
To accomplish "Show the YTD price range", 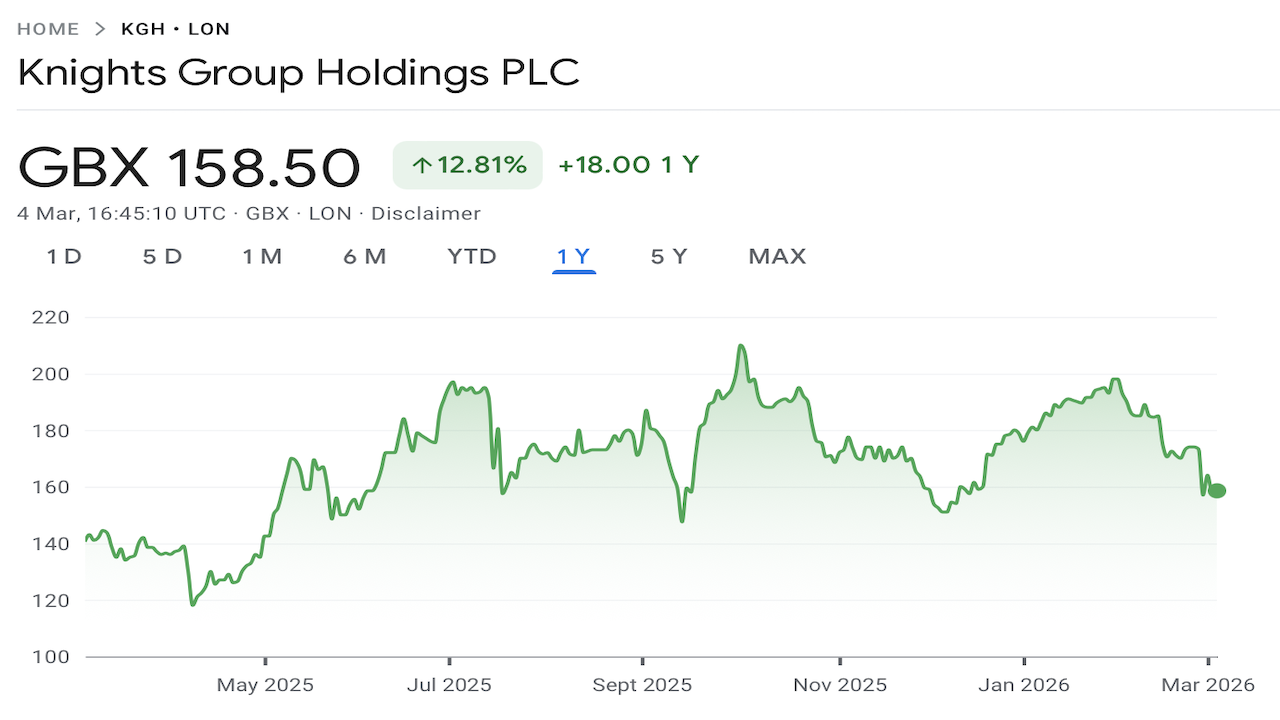I will [x=472, y=257].
